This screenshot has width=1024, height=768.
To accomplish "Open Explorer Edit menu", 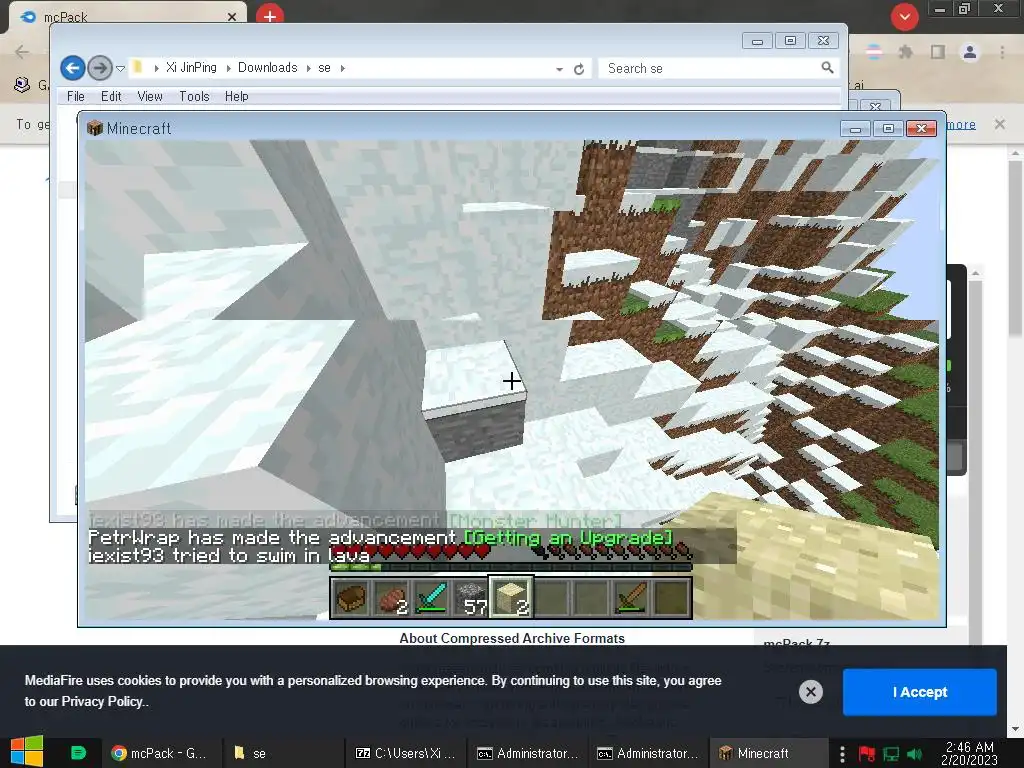I will coord(111,97).
